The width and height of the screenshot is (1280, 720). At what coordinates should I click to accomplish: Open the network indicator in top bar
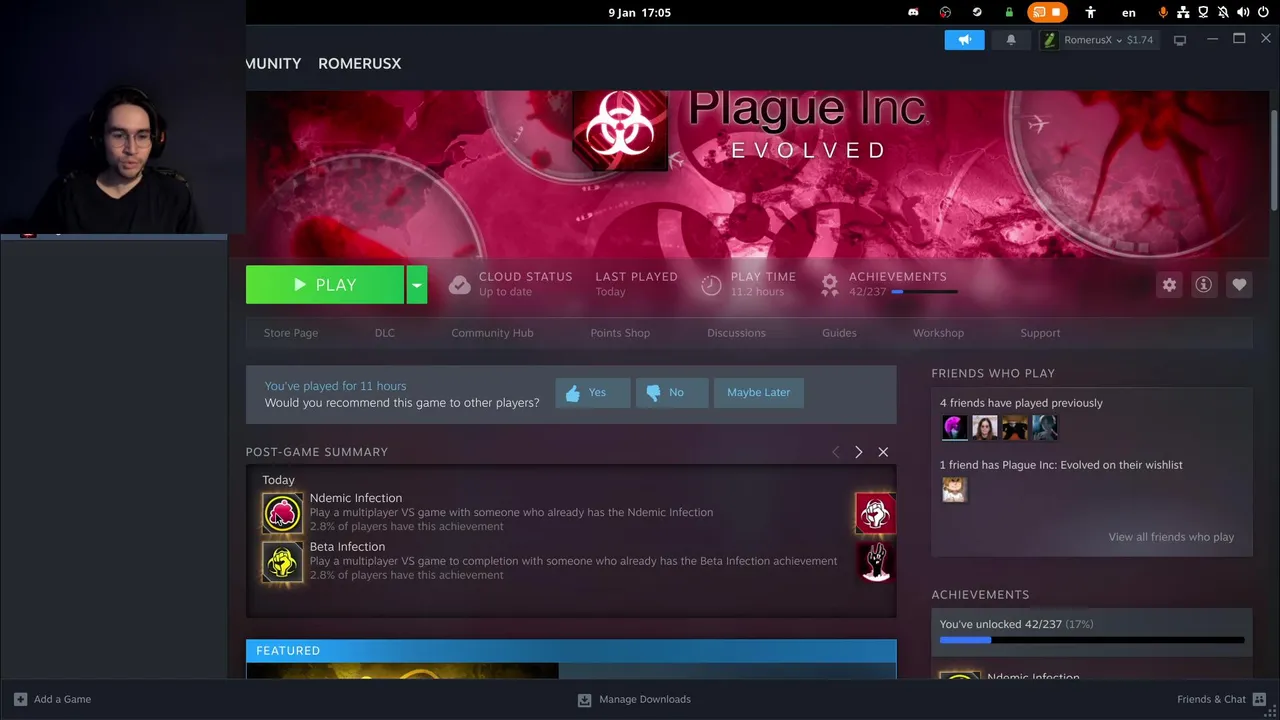(1183, 13)
